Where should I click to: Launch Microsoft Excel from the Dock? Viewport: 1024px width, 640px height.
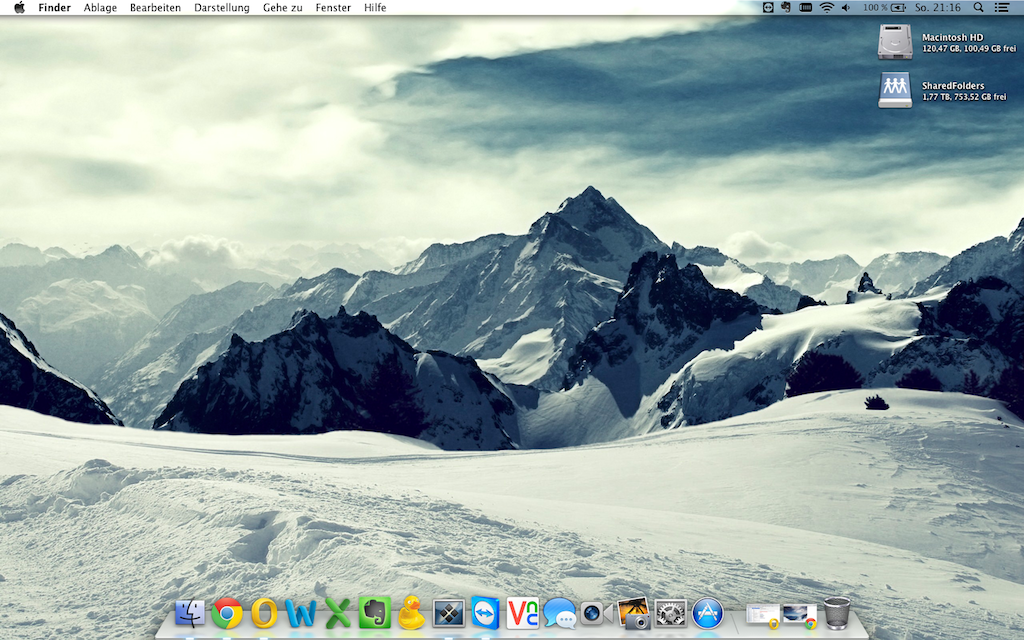click(x=338, y=613)
